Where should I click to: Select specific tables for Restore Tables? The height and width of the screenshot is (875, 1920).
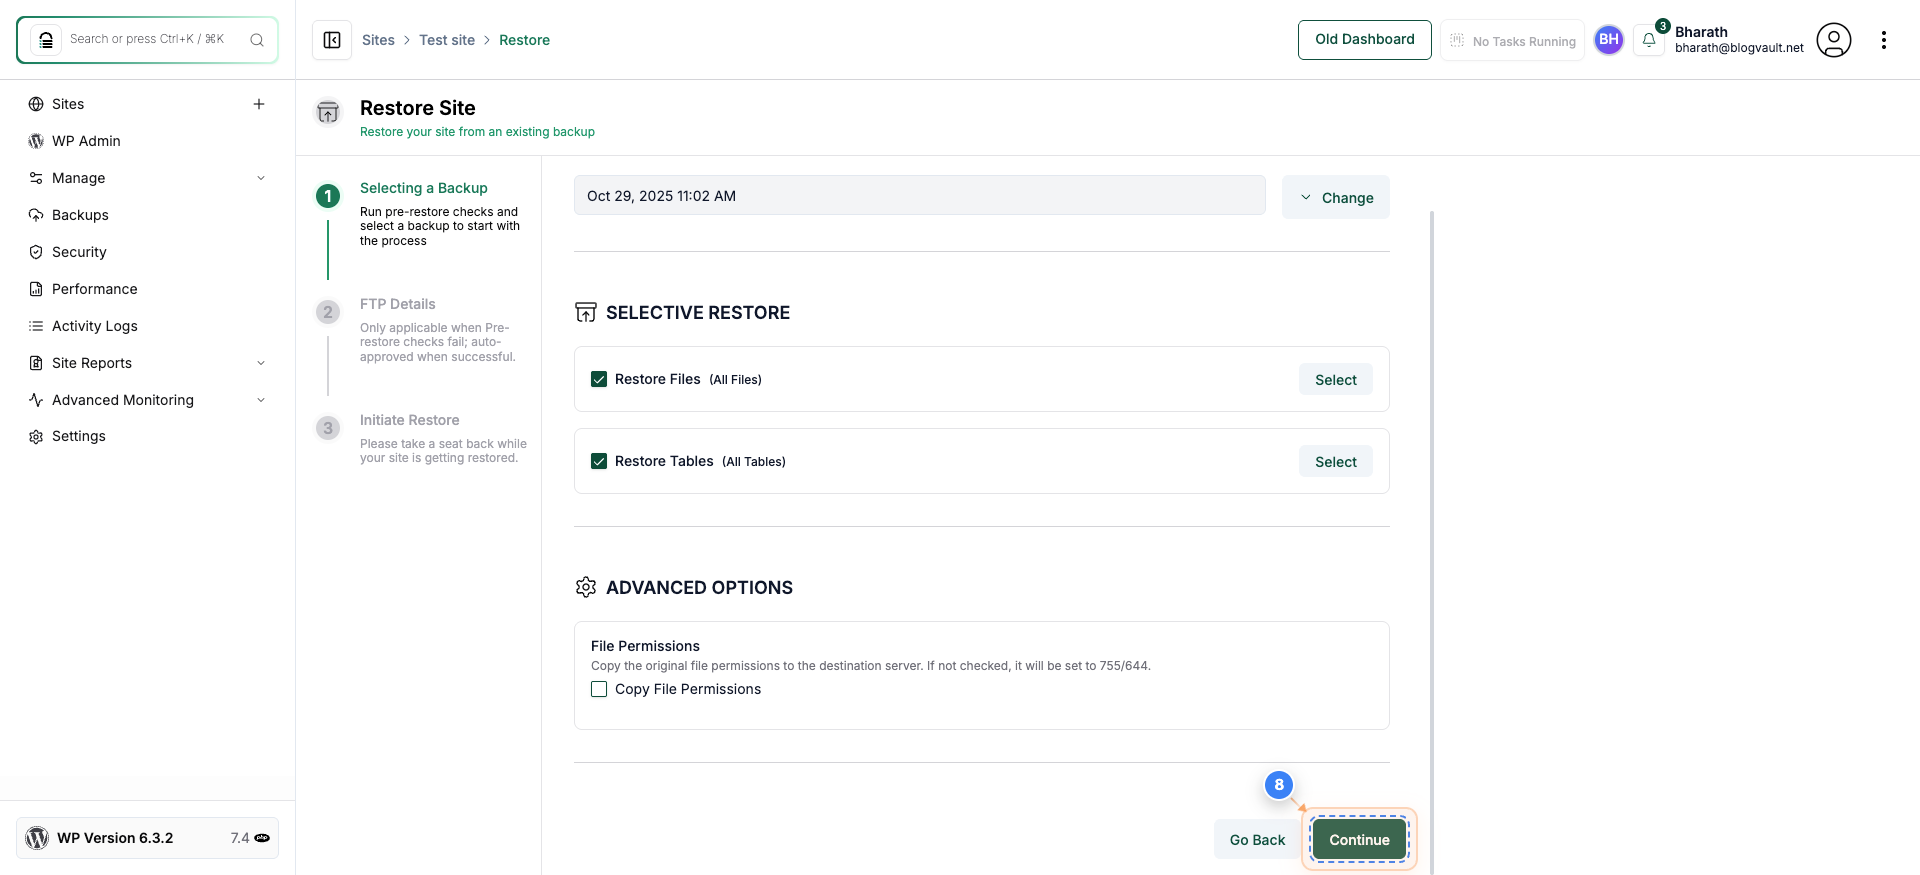1336,461
